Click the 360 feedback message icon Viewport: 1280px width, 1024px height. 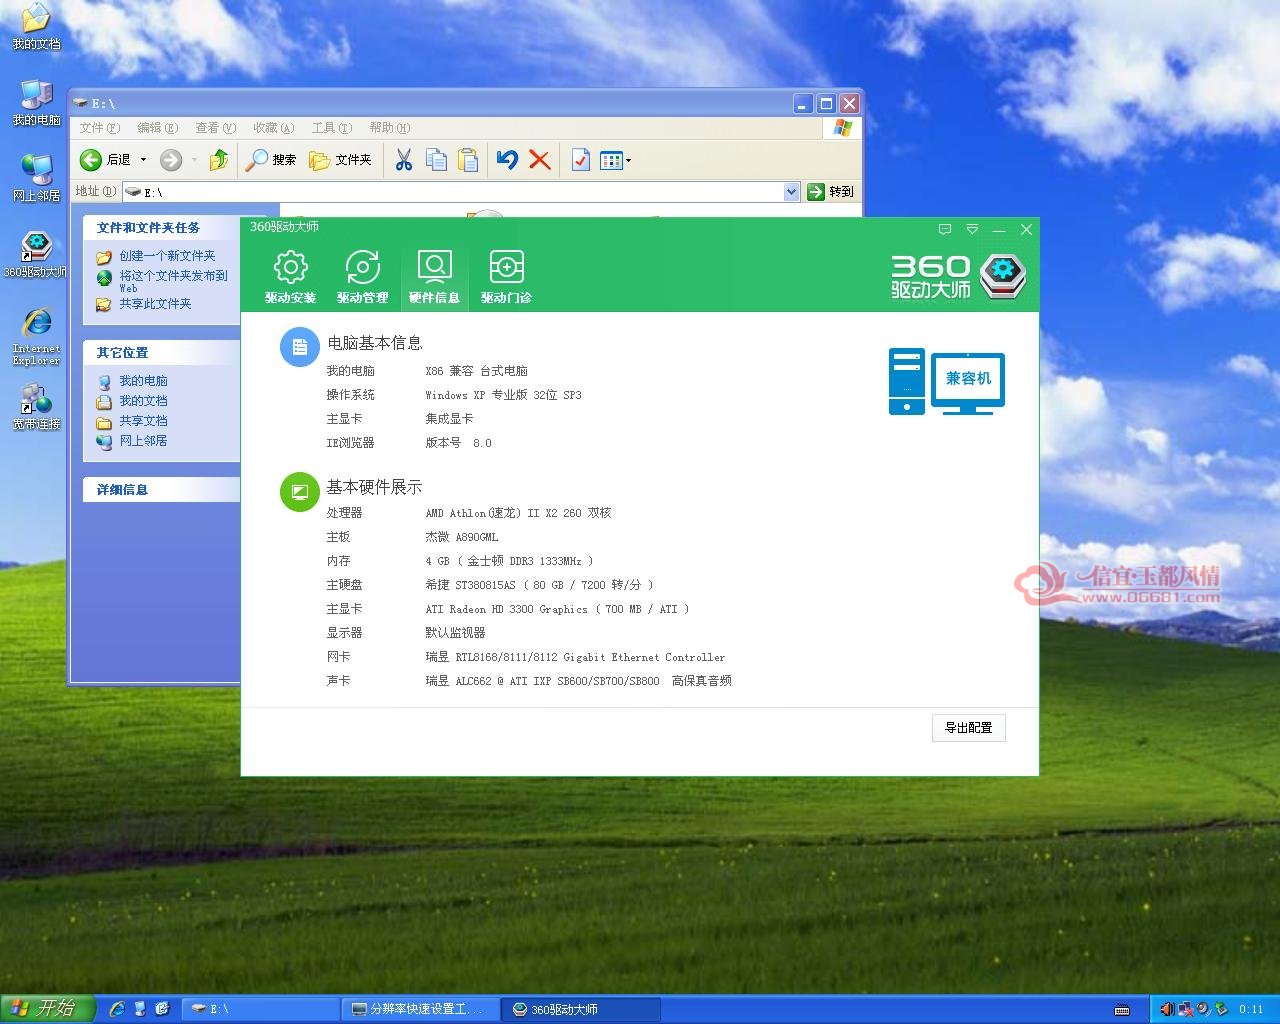(x=945, y=229)
